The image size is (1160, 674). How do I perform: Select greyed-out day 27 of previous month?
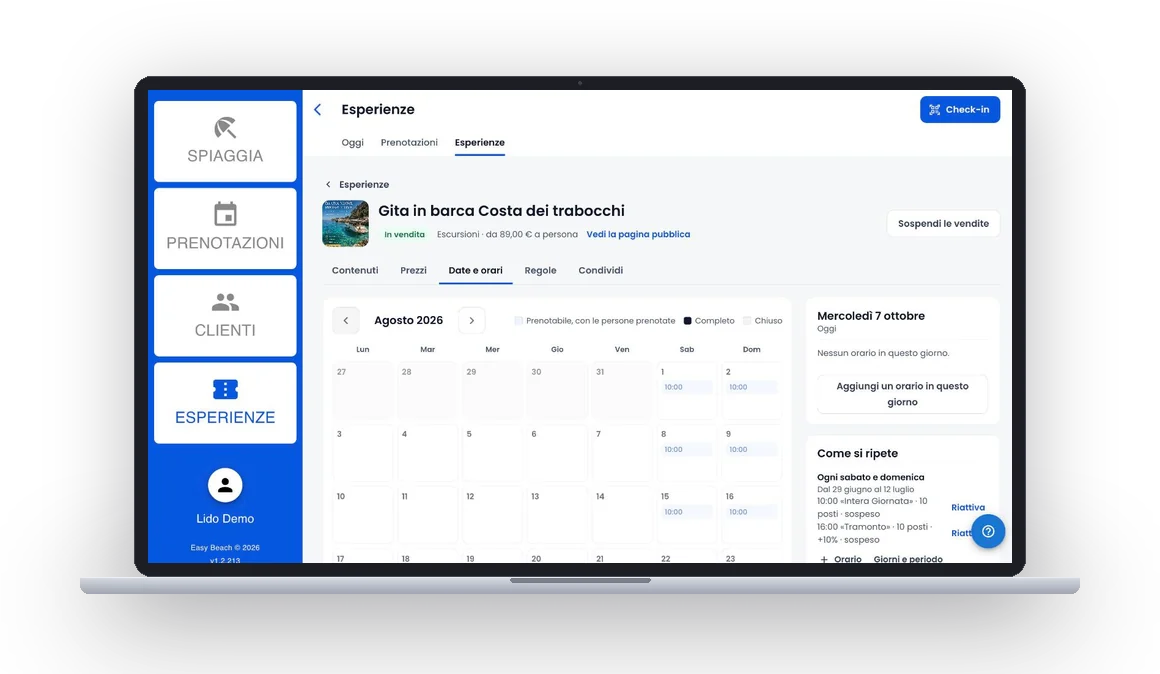click(x=362, y=391)
